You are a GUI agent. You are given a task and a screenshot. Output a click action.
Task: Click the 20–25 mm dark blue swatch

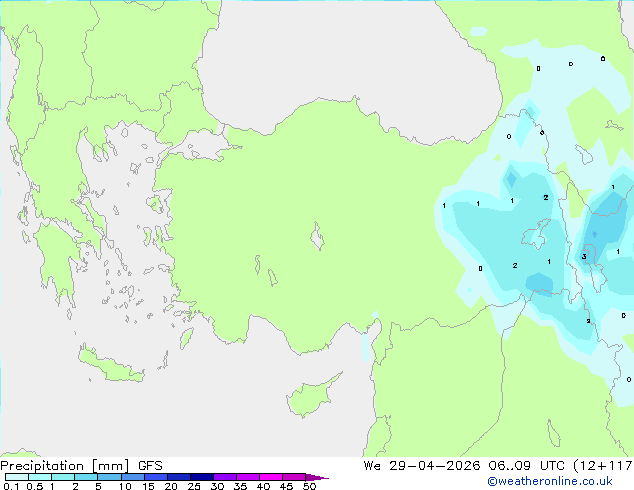tap(179, 477)
